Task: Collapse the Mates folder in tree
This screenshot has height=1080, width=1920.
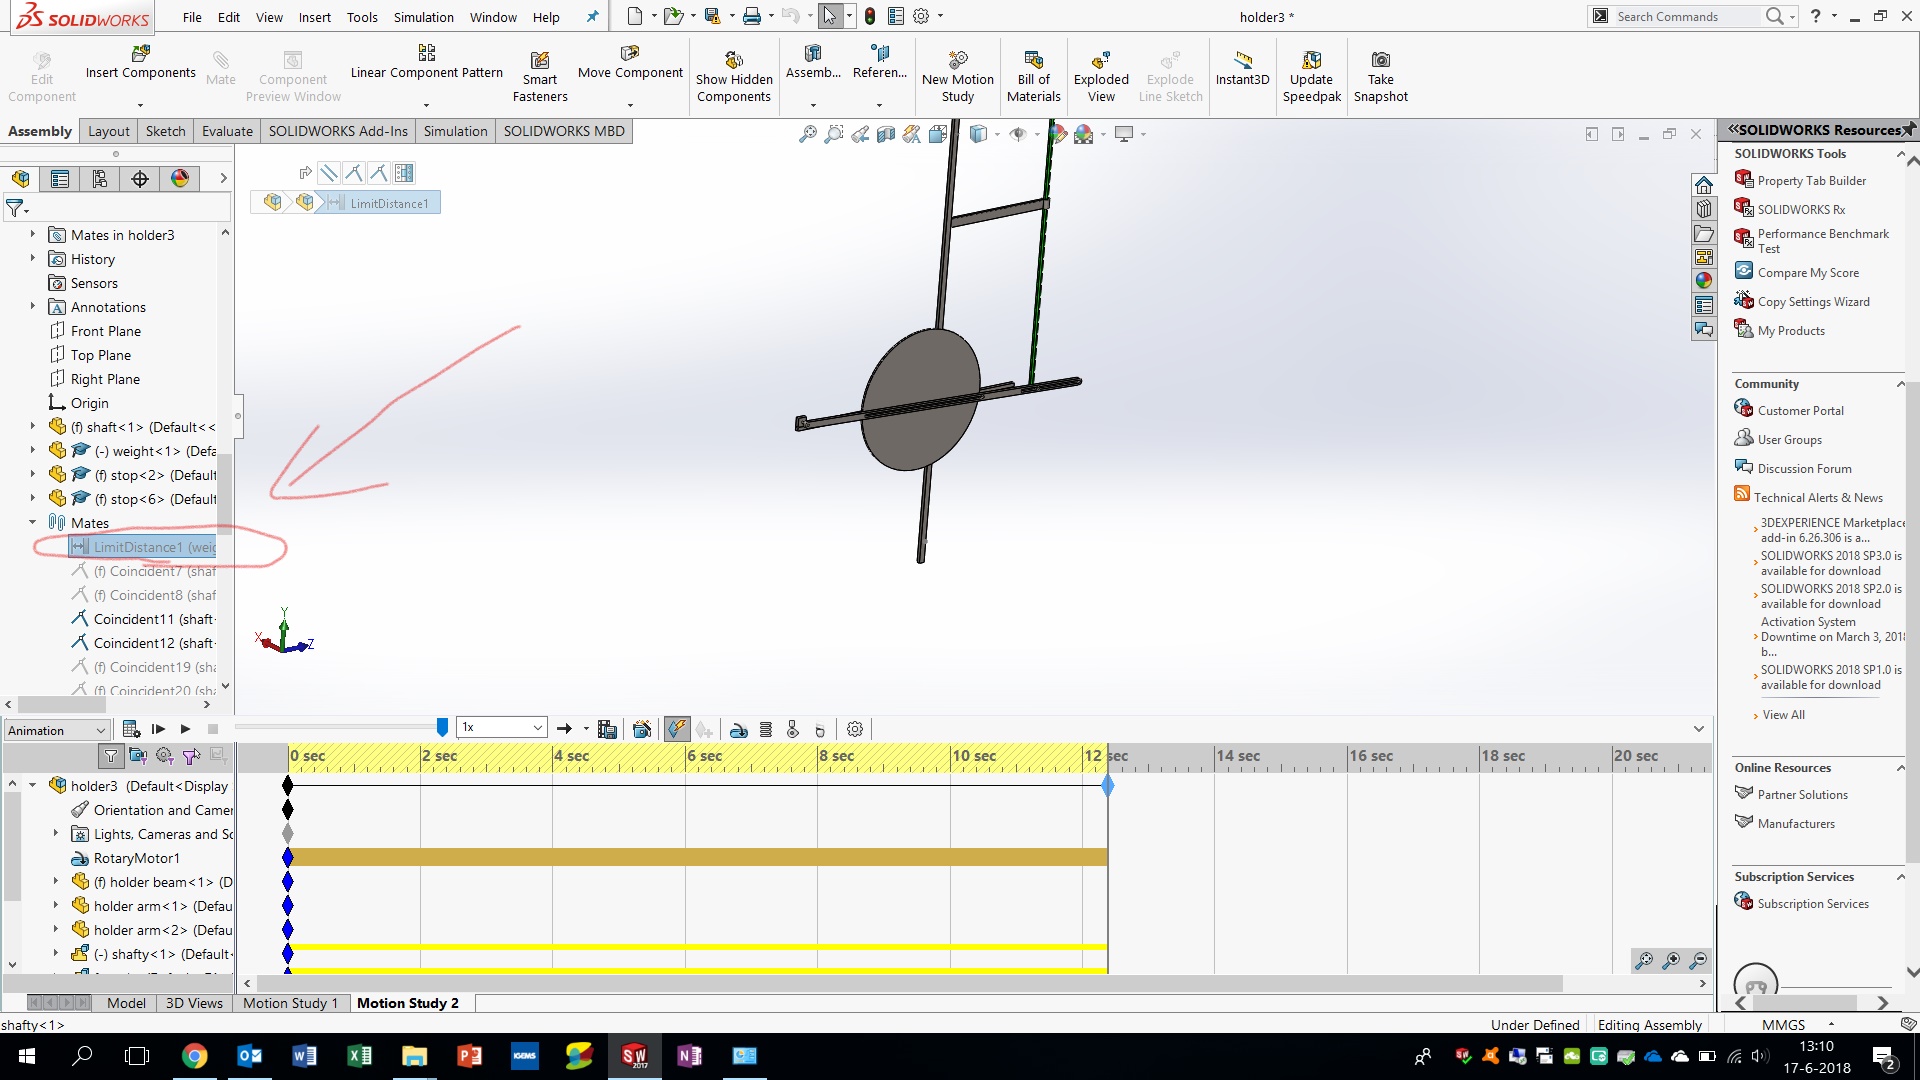Action: pyautogui.click(x=32, y=523)
